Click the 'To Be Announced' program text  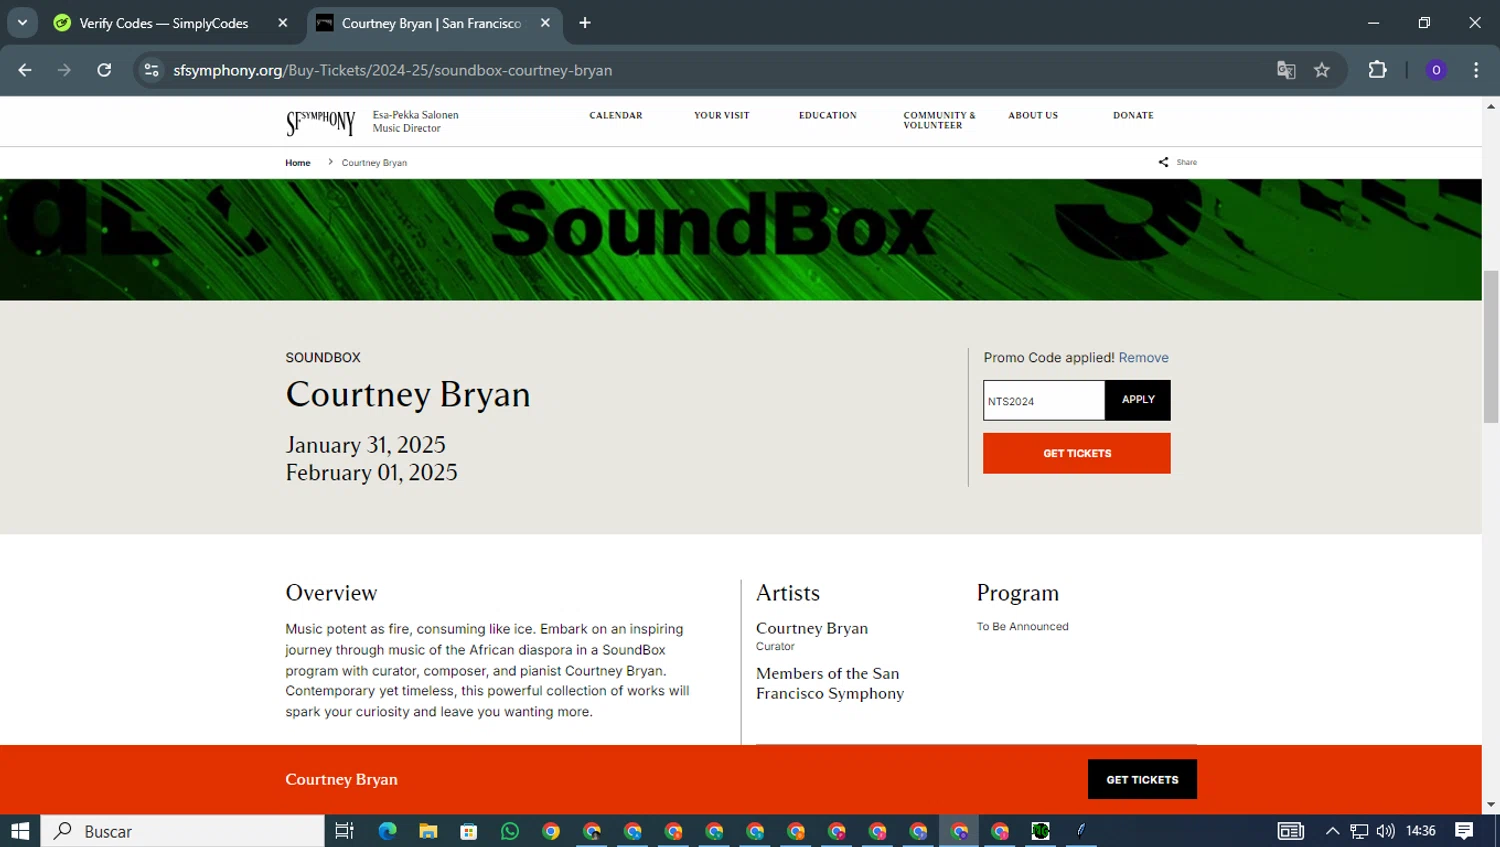[1023, 627]
